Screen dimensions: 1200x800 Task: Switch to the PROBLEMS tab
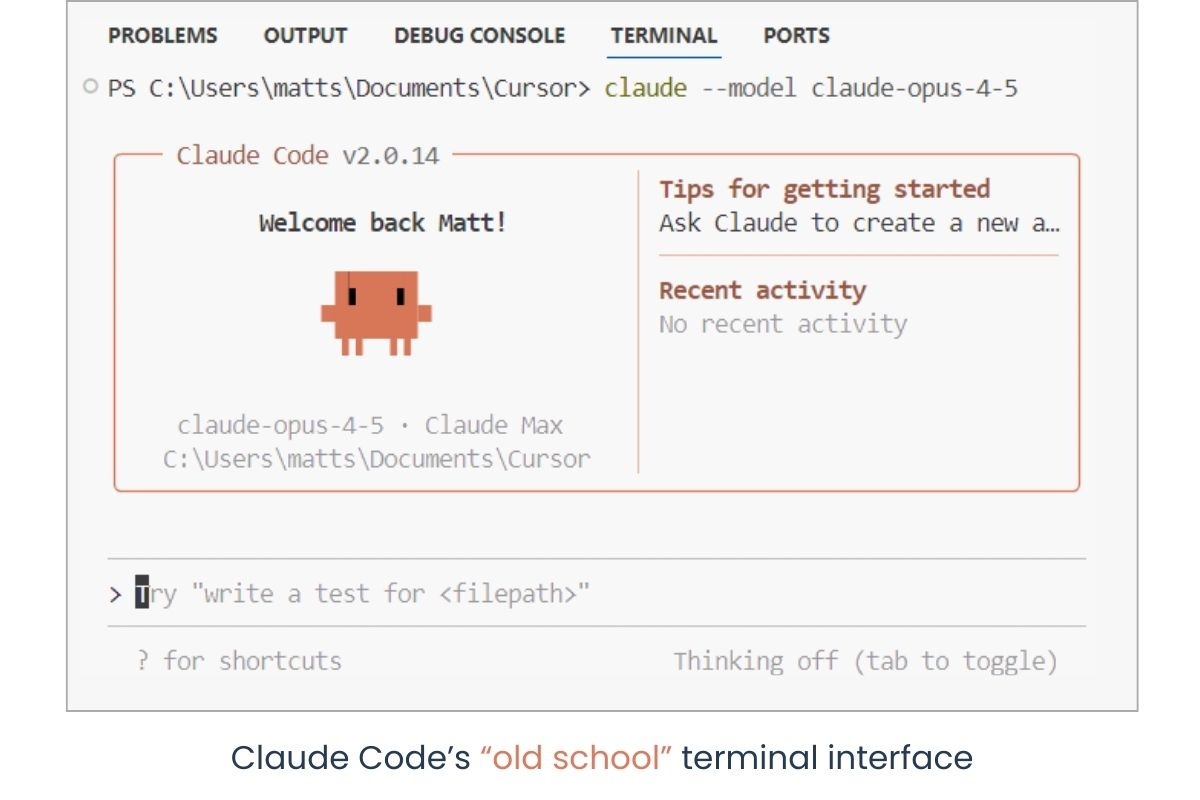pos(163,36)
